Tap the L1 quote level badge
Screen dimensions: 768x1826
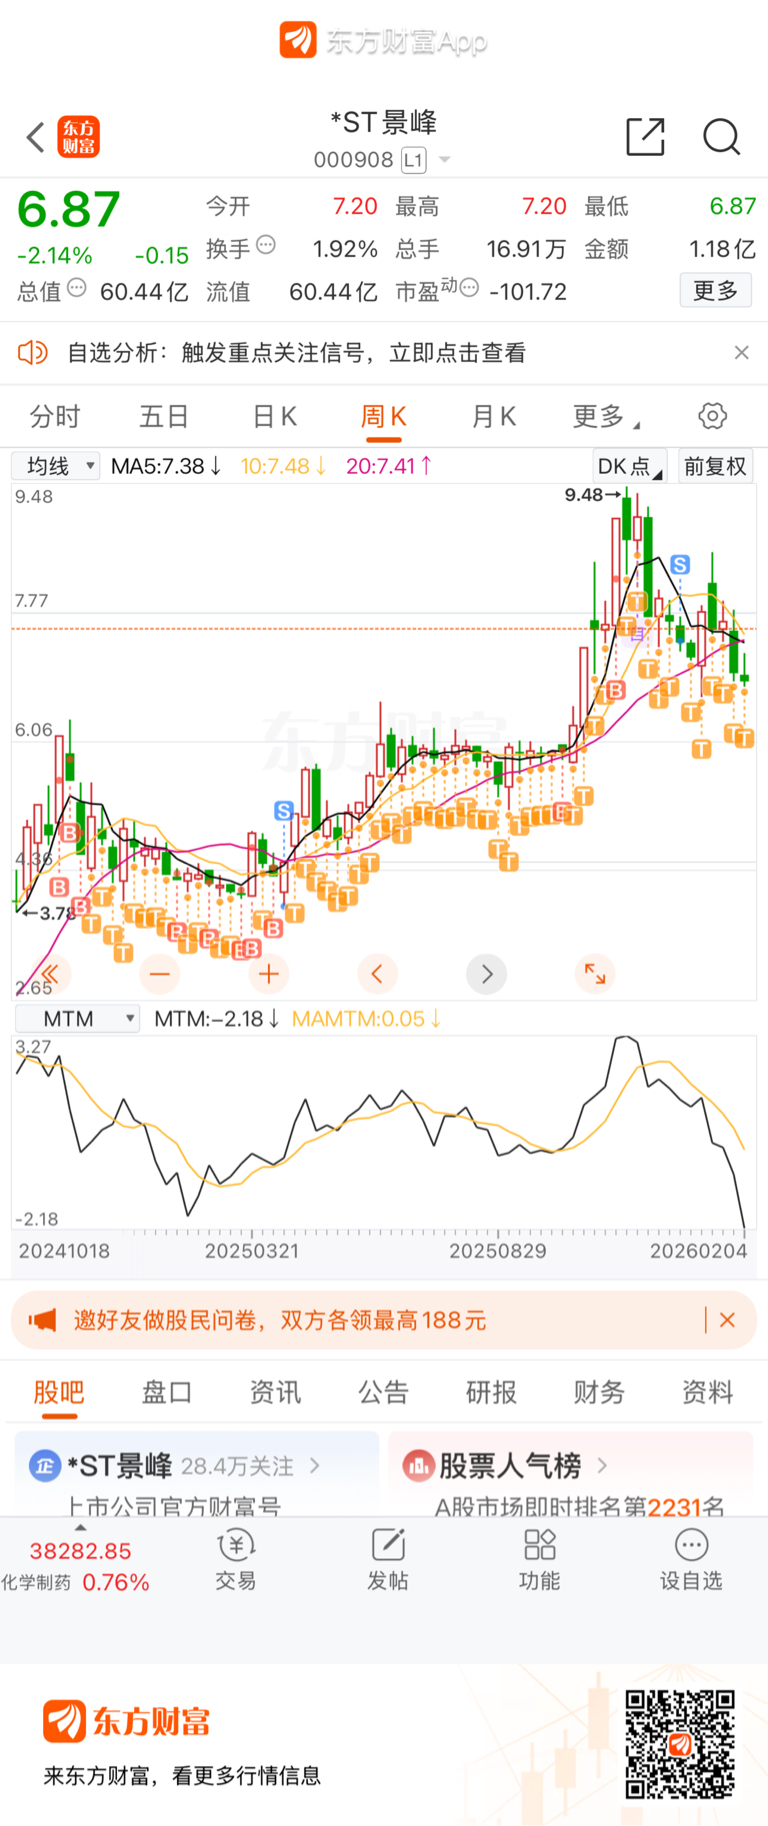[414, 160]
